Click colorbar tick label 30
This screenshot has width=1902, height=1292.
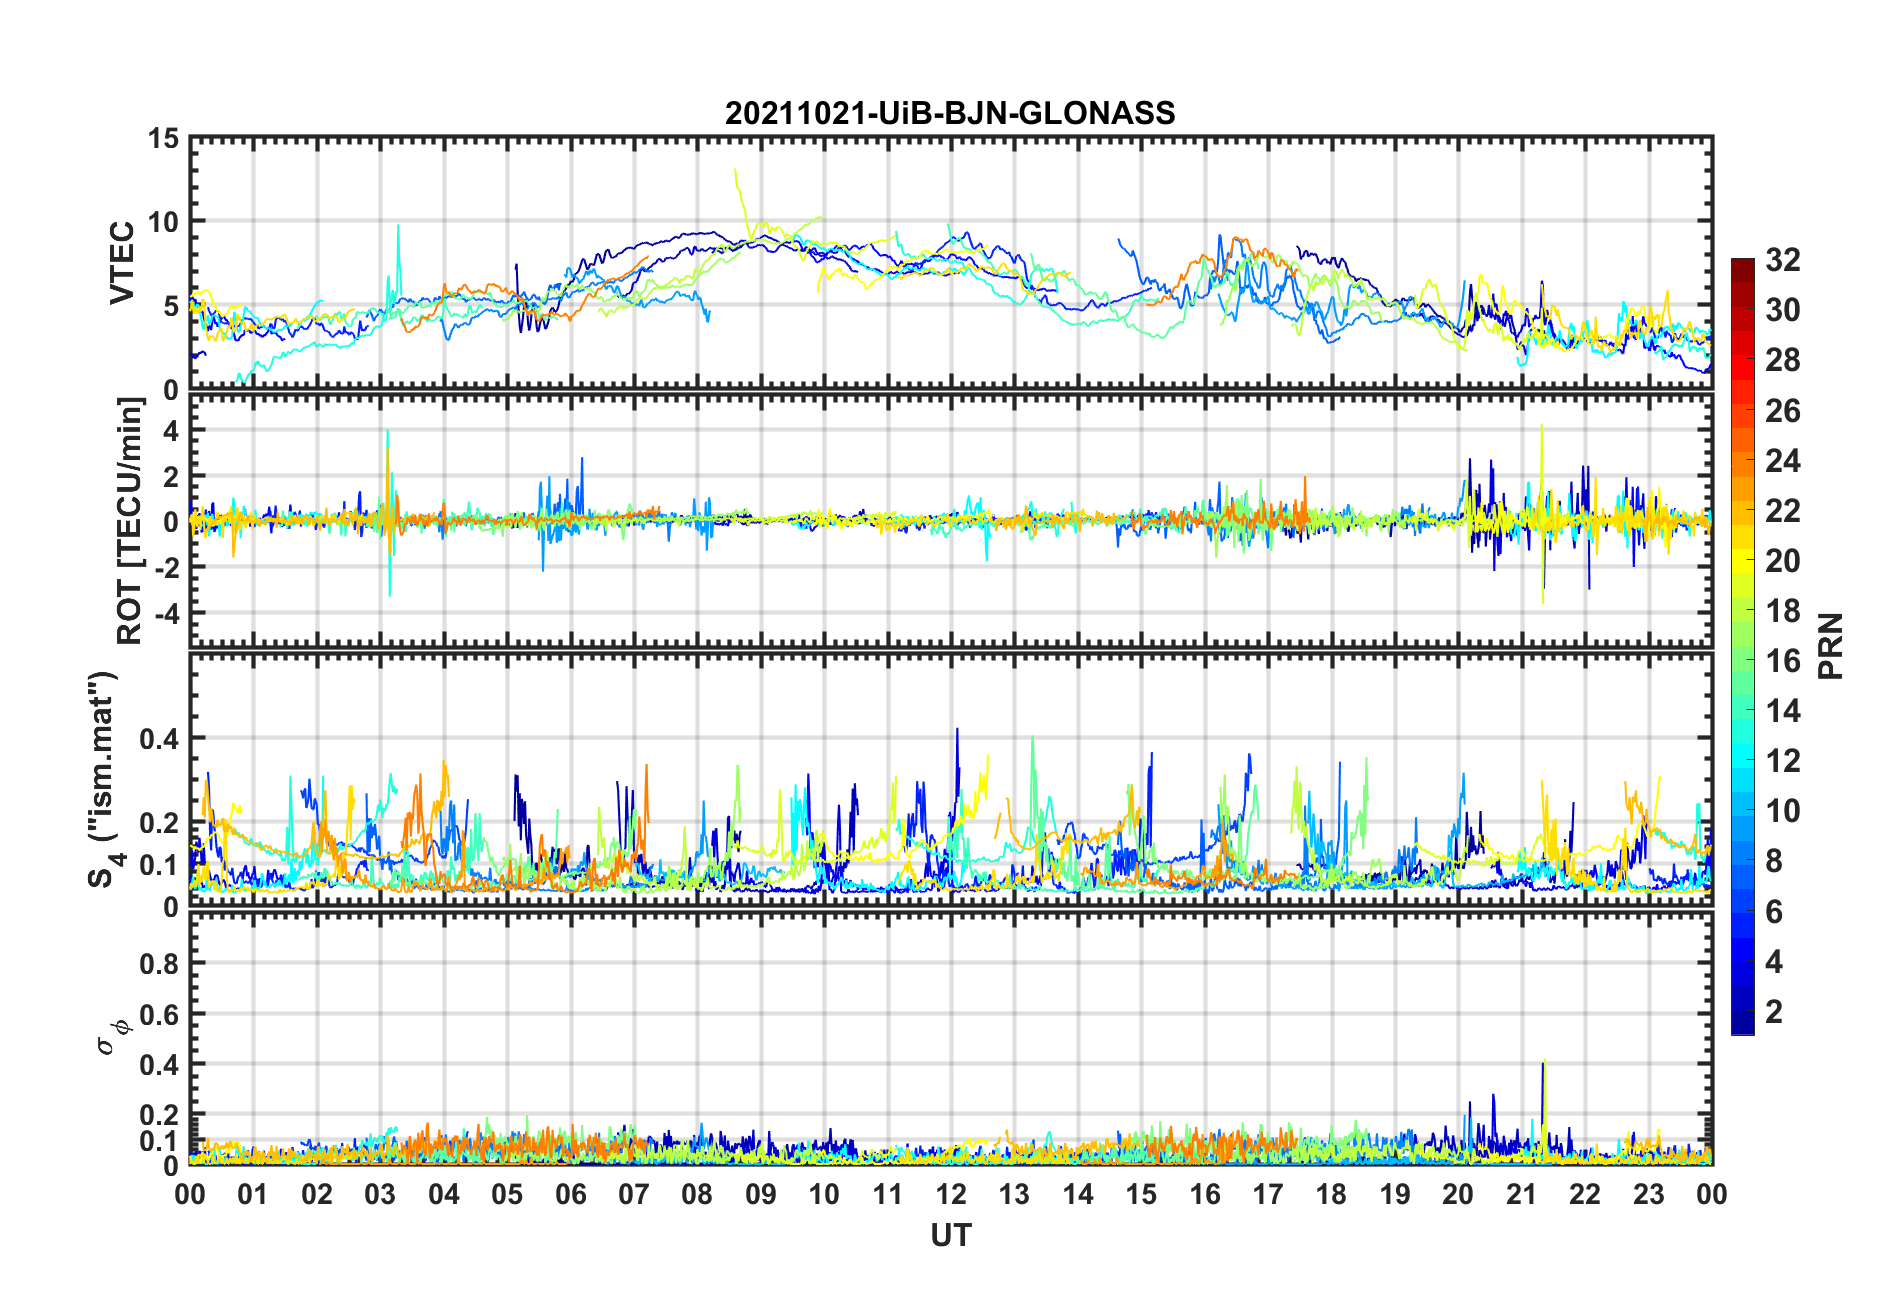tap(1783, 310)
